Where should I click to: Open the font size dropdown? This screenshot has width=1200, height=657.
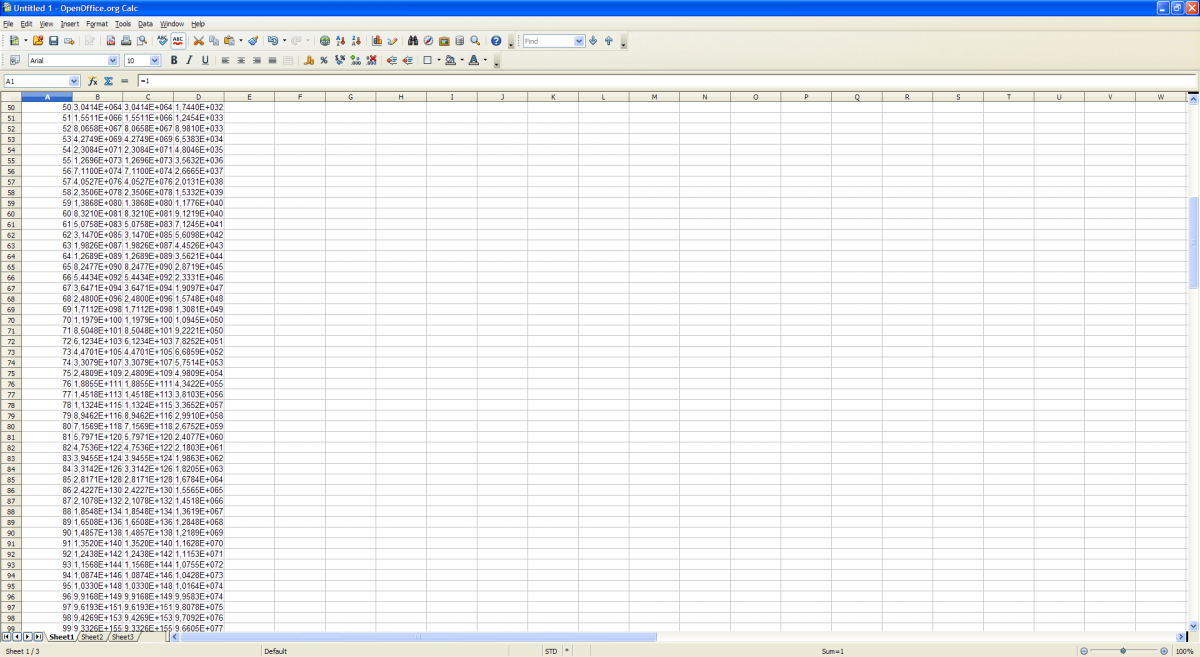coord(155,61)
